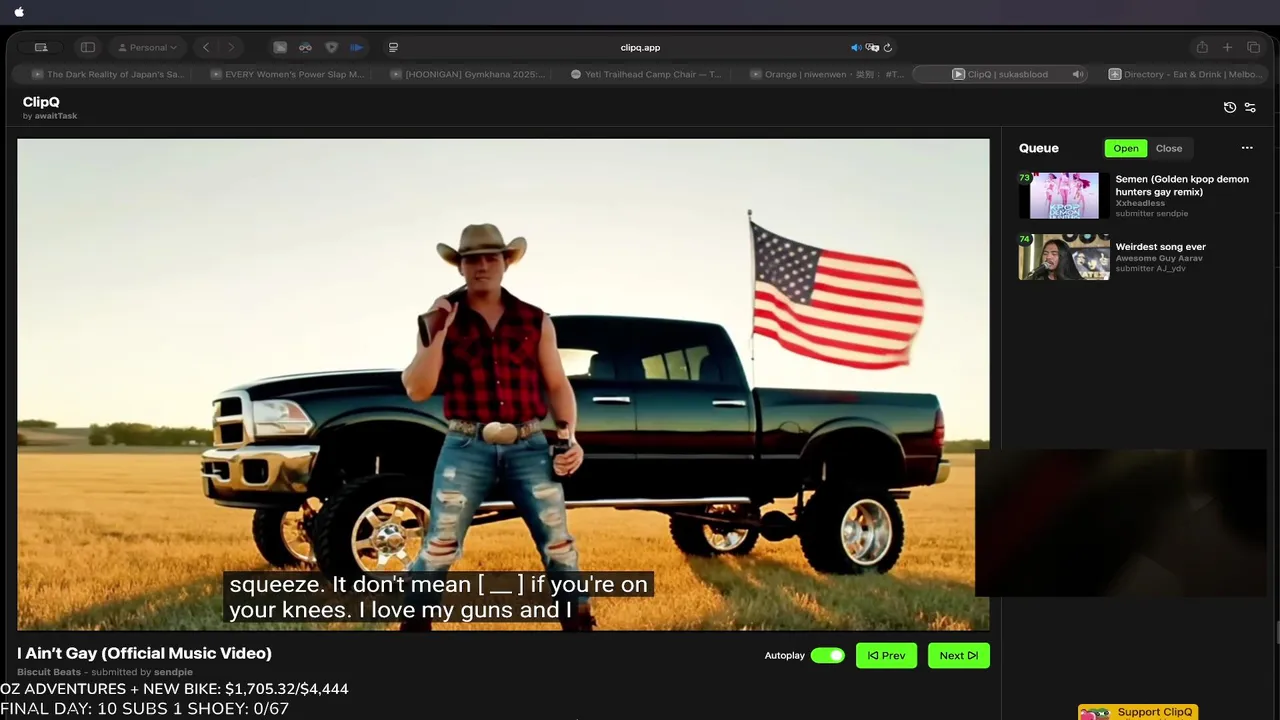Open the Personal profile dropdown

point(148,47)
